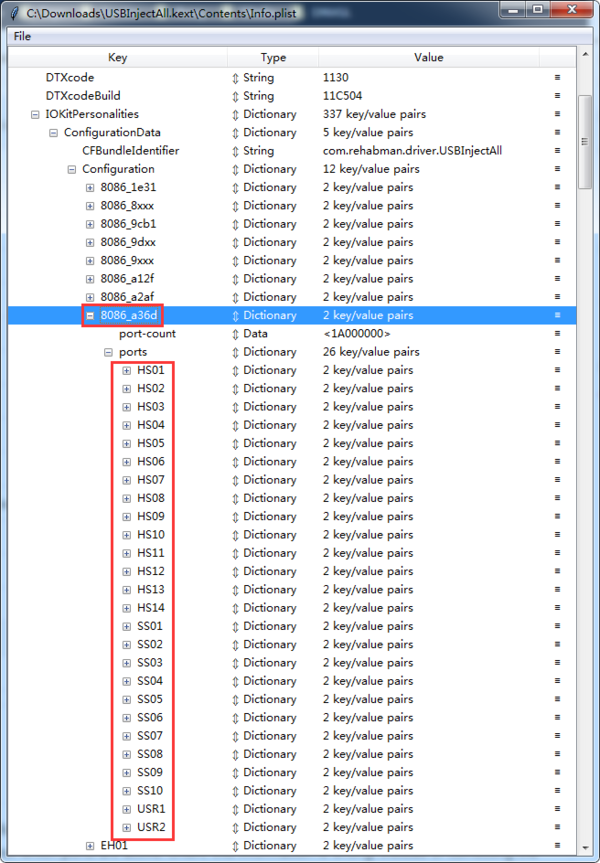Open the File menu
600x863 pixels.
coord(22,36)
